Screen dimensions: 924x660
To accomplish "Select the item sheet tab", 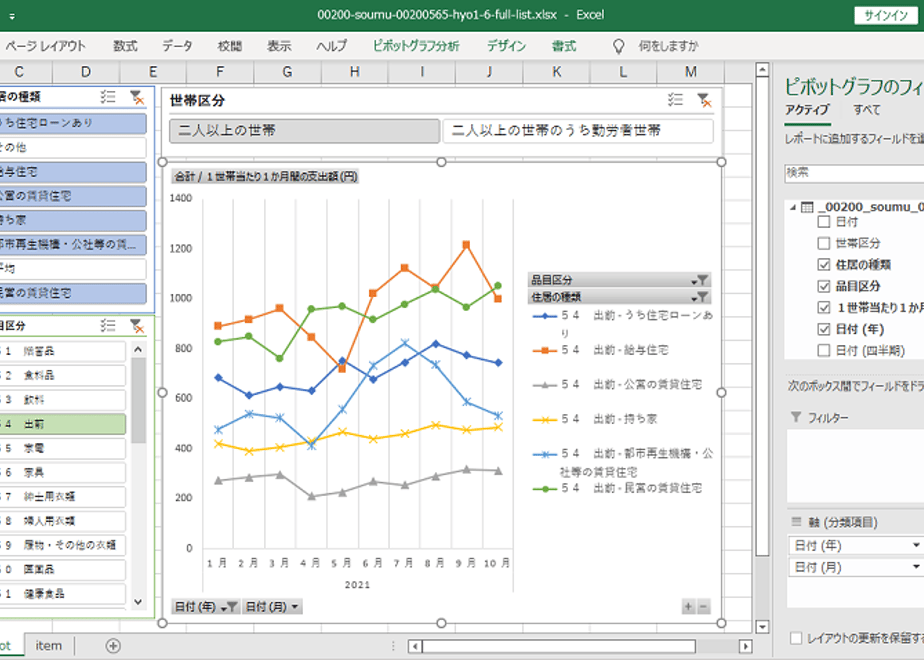I will (48, 646).
